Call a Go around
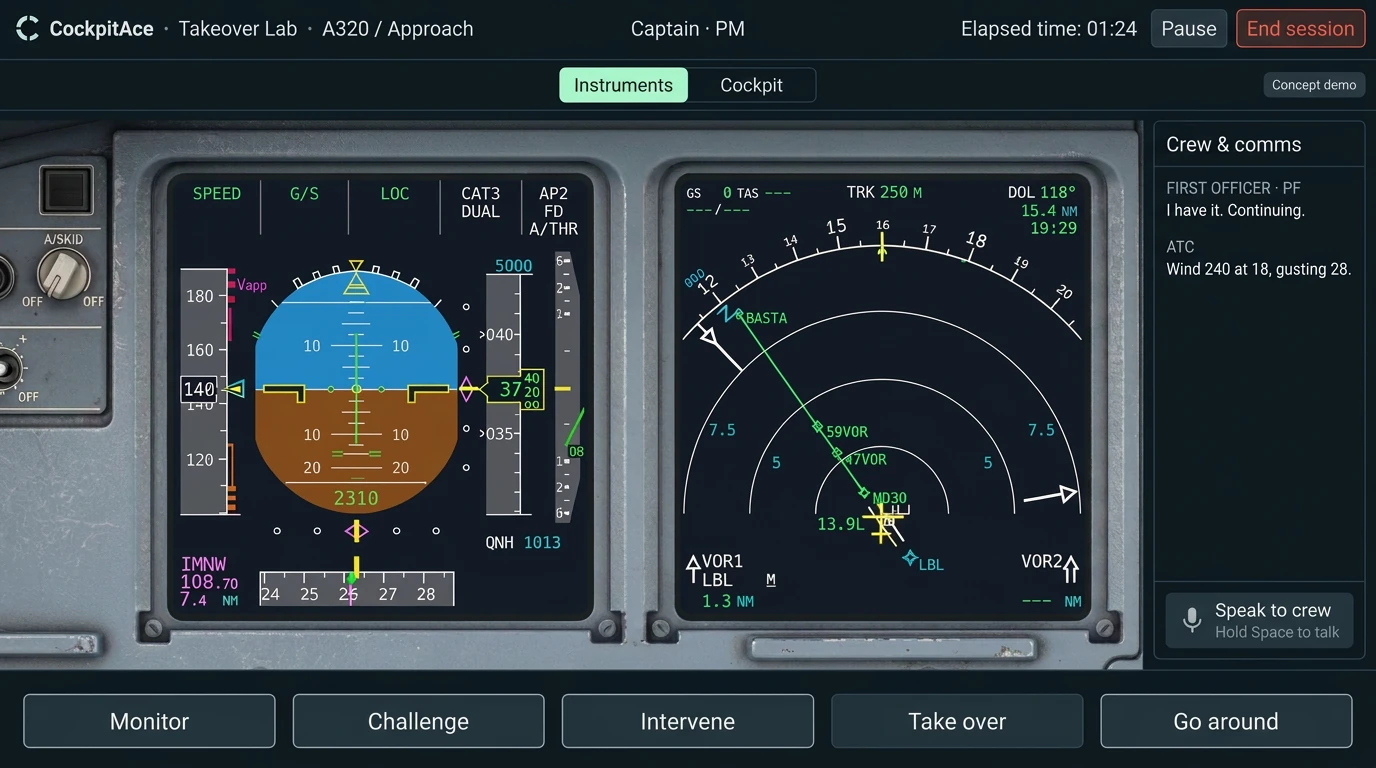 coord(1226,721)
